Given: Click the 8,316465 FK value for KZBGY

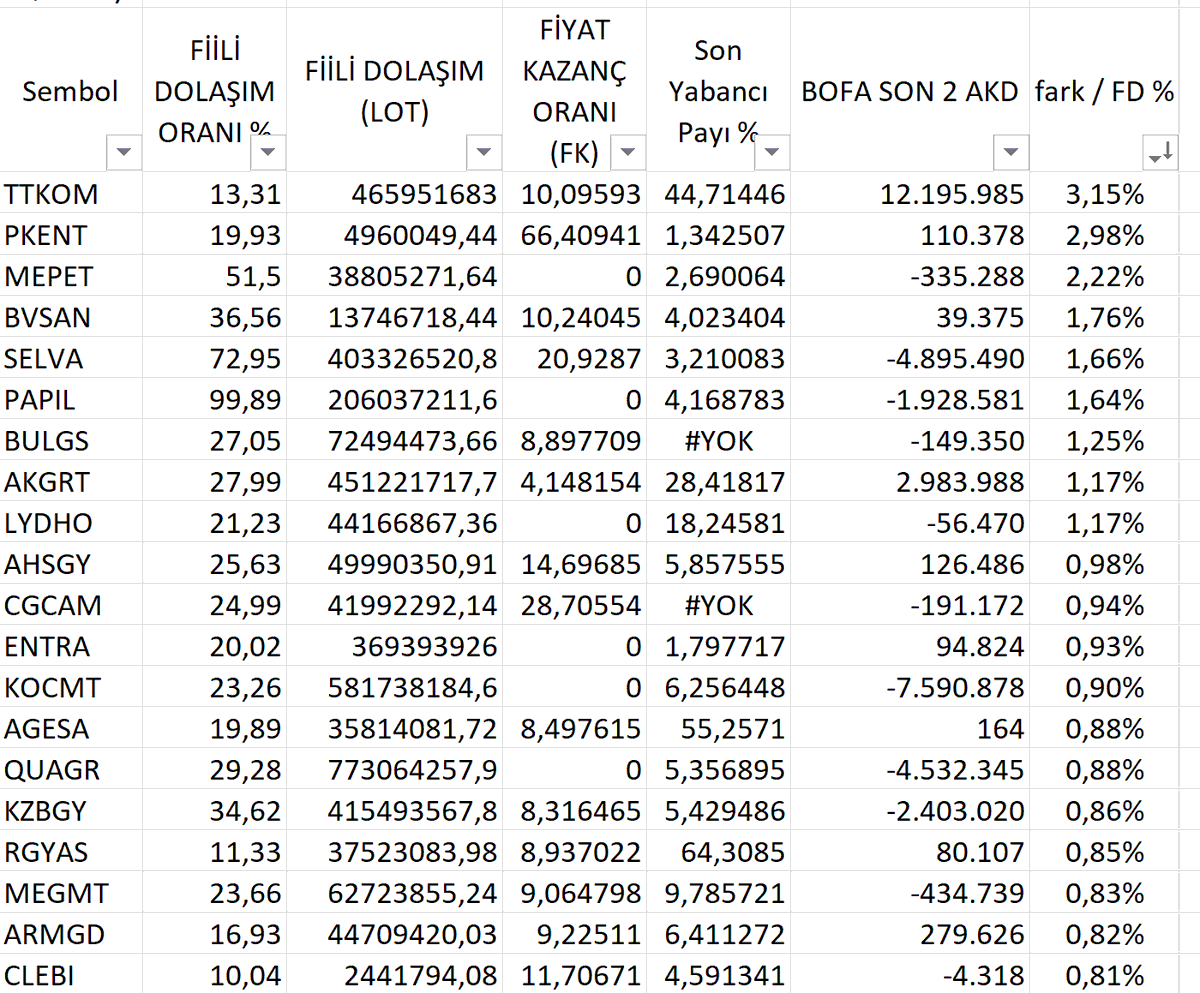Looking at the screenshot, I should (581, 811).
